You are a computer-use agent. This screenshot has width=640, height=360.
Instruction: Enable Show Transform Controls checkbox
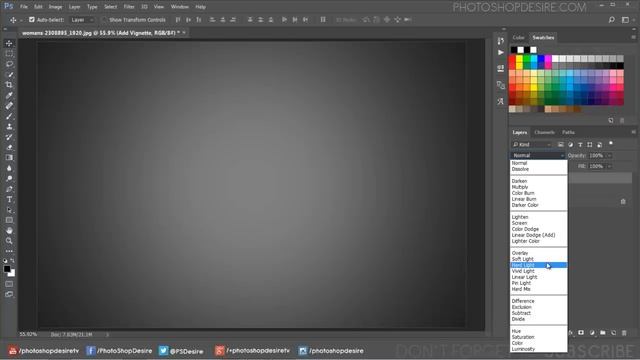click(104, 20)
